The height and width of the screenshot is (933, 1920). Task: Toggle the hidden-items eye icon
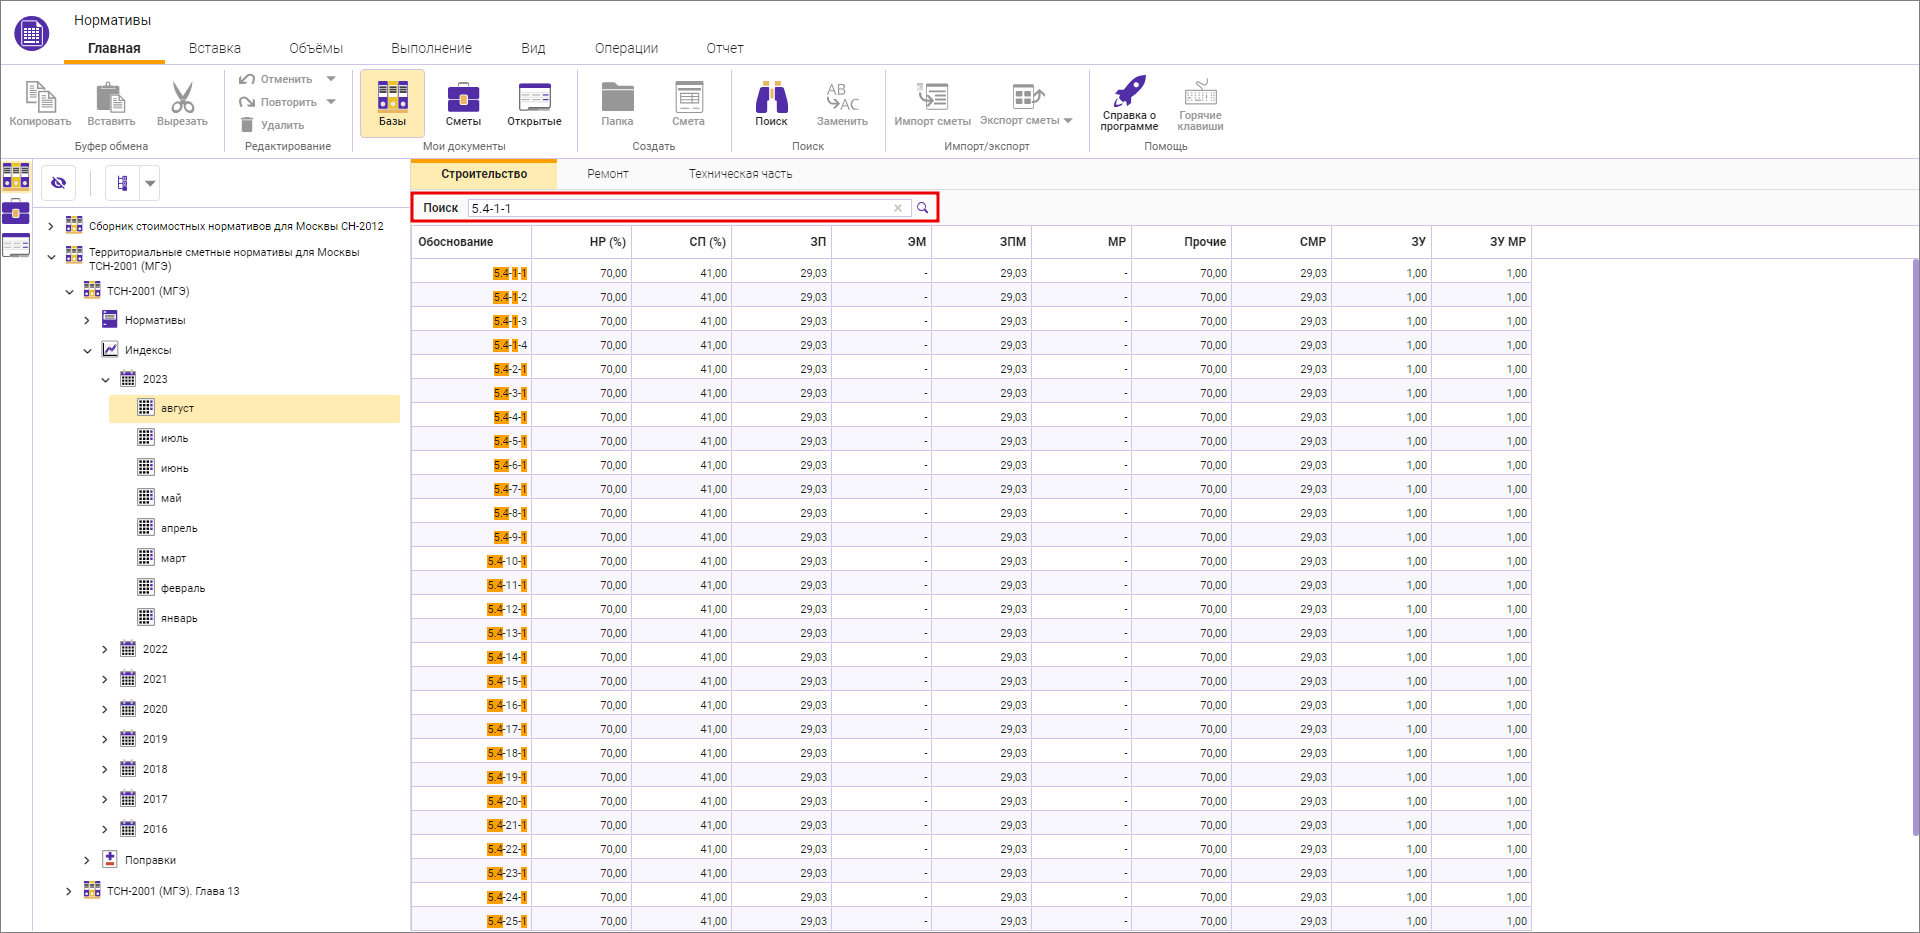[x=59, y=183]
